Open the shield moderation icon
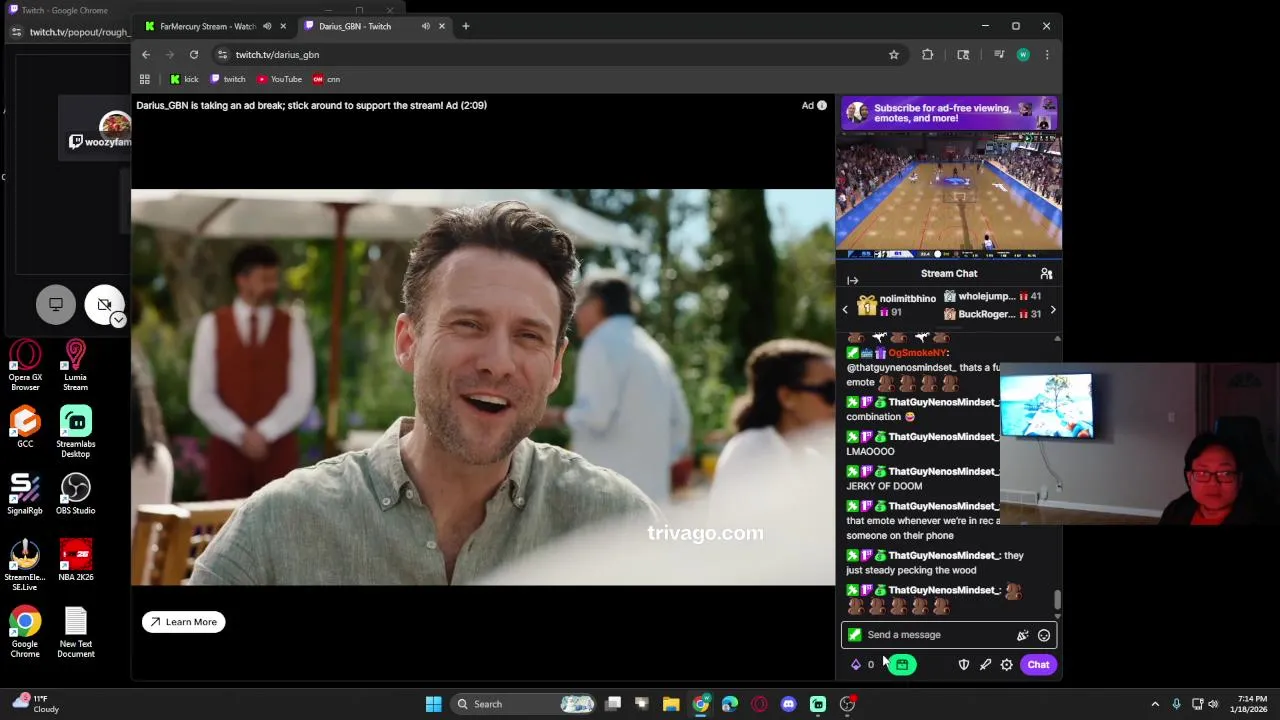Image resolution: width=1280 pixels, height=720 pixels. (964, 665)
